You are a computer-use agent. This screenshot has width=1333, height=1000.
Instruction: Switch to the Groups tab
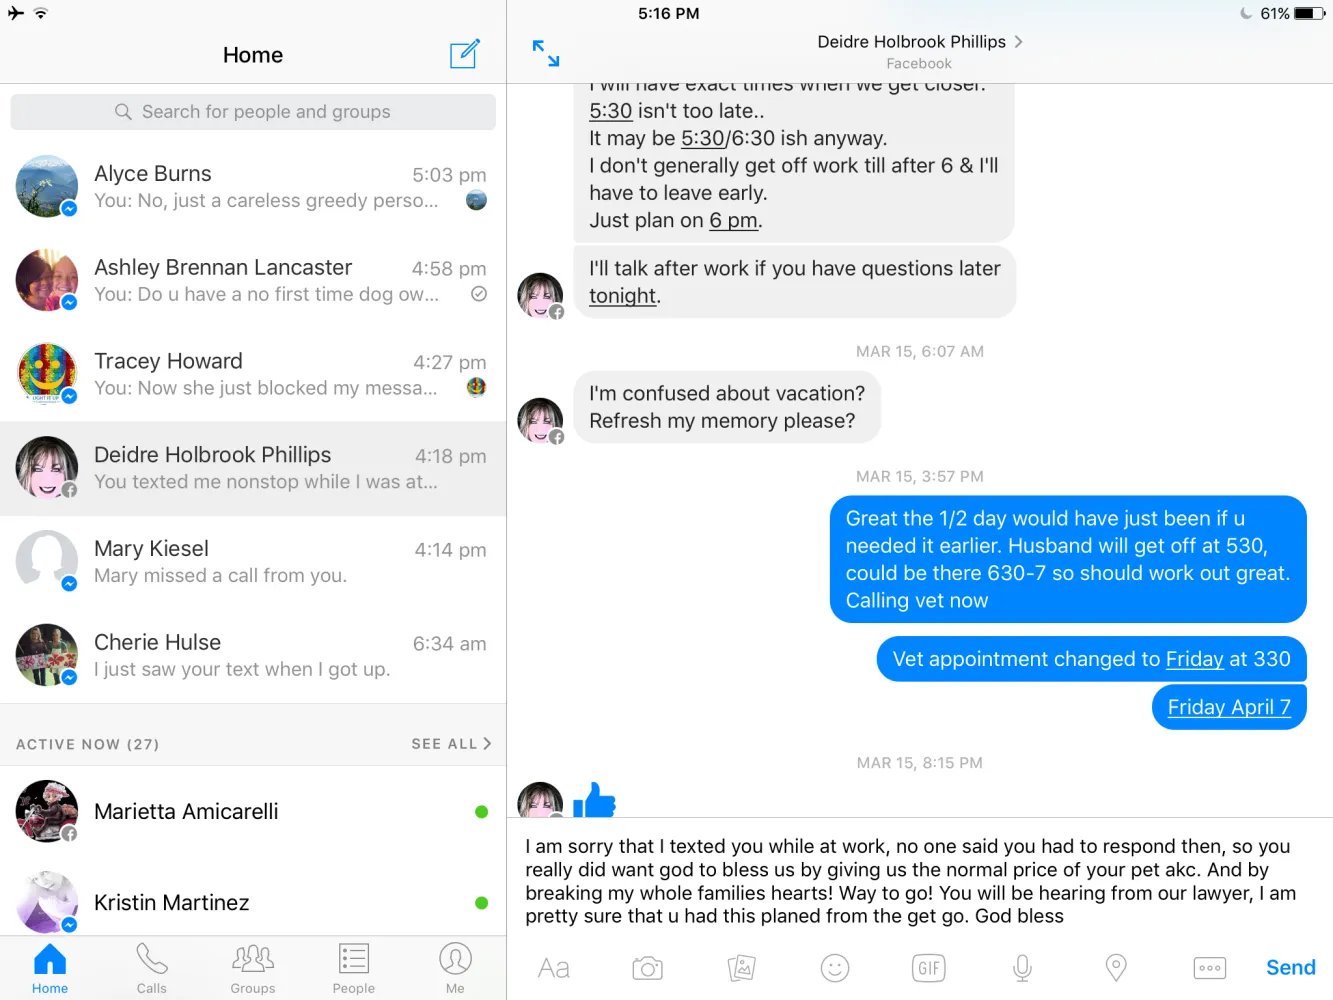pyautogui.click(x=253, y=968)
